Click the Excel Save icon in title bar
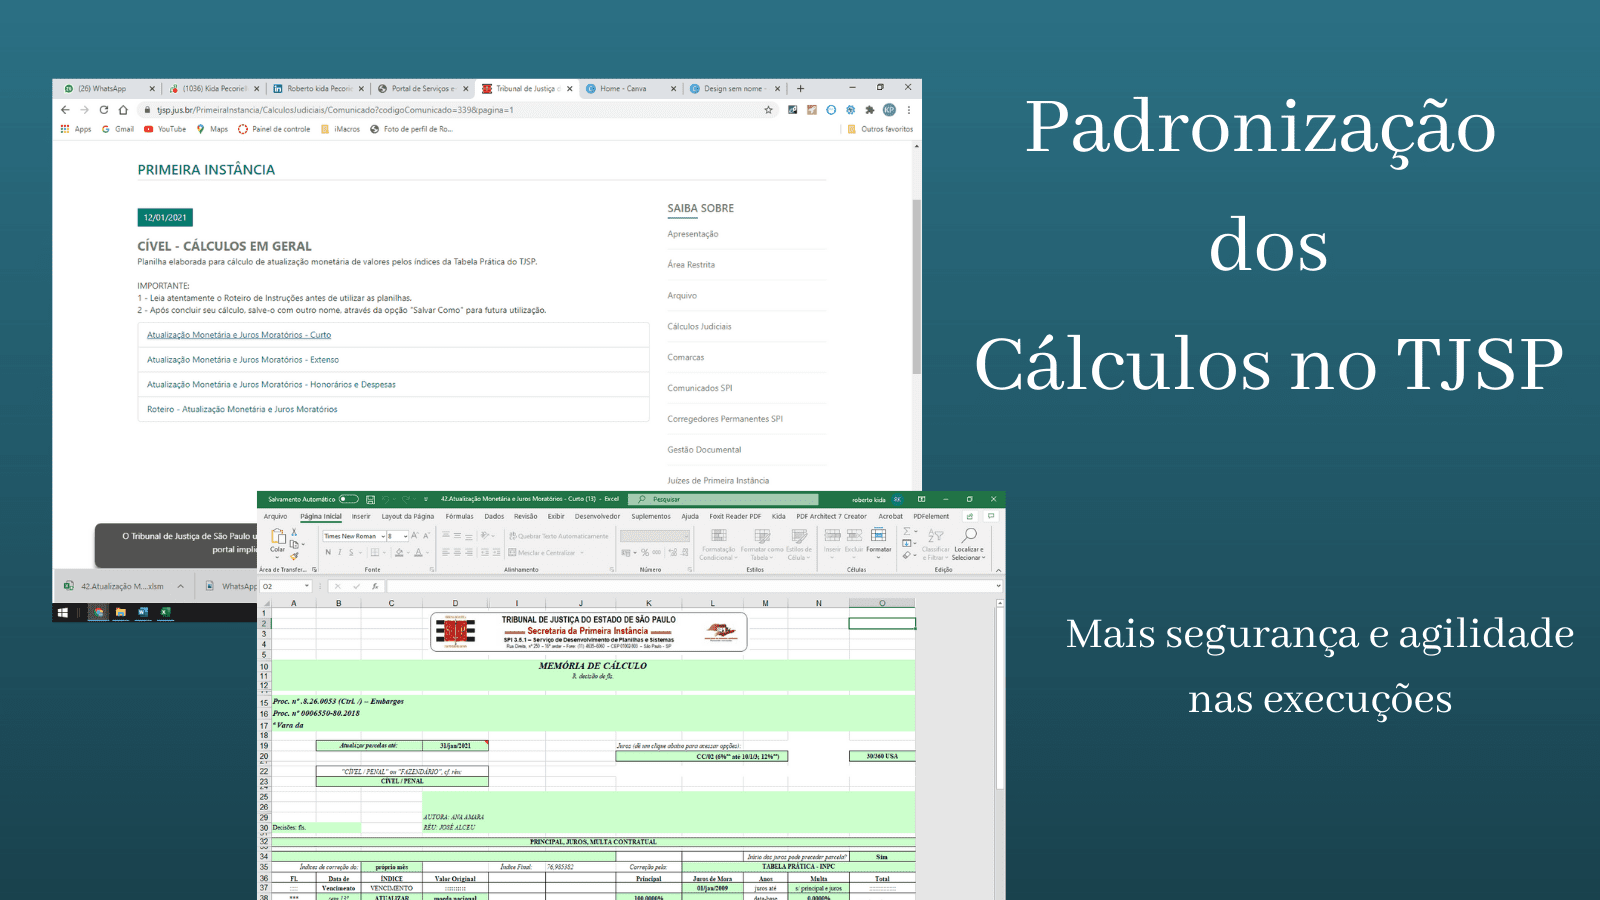 pyautogui.click(x=371, y=499)
